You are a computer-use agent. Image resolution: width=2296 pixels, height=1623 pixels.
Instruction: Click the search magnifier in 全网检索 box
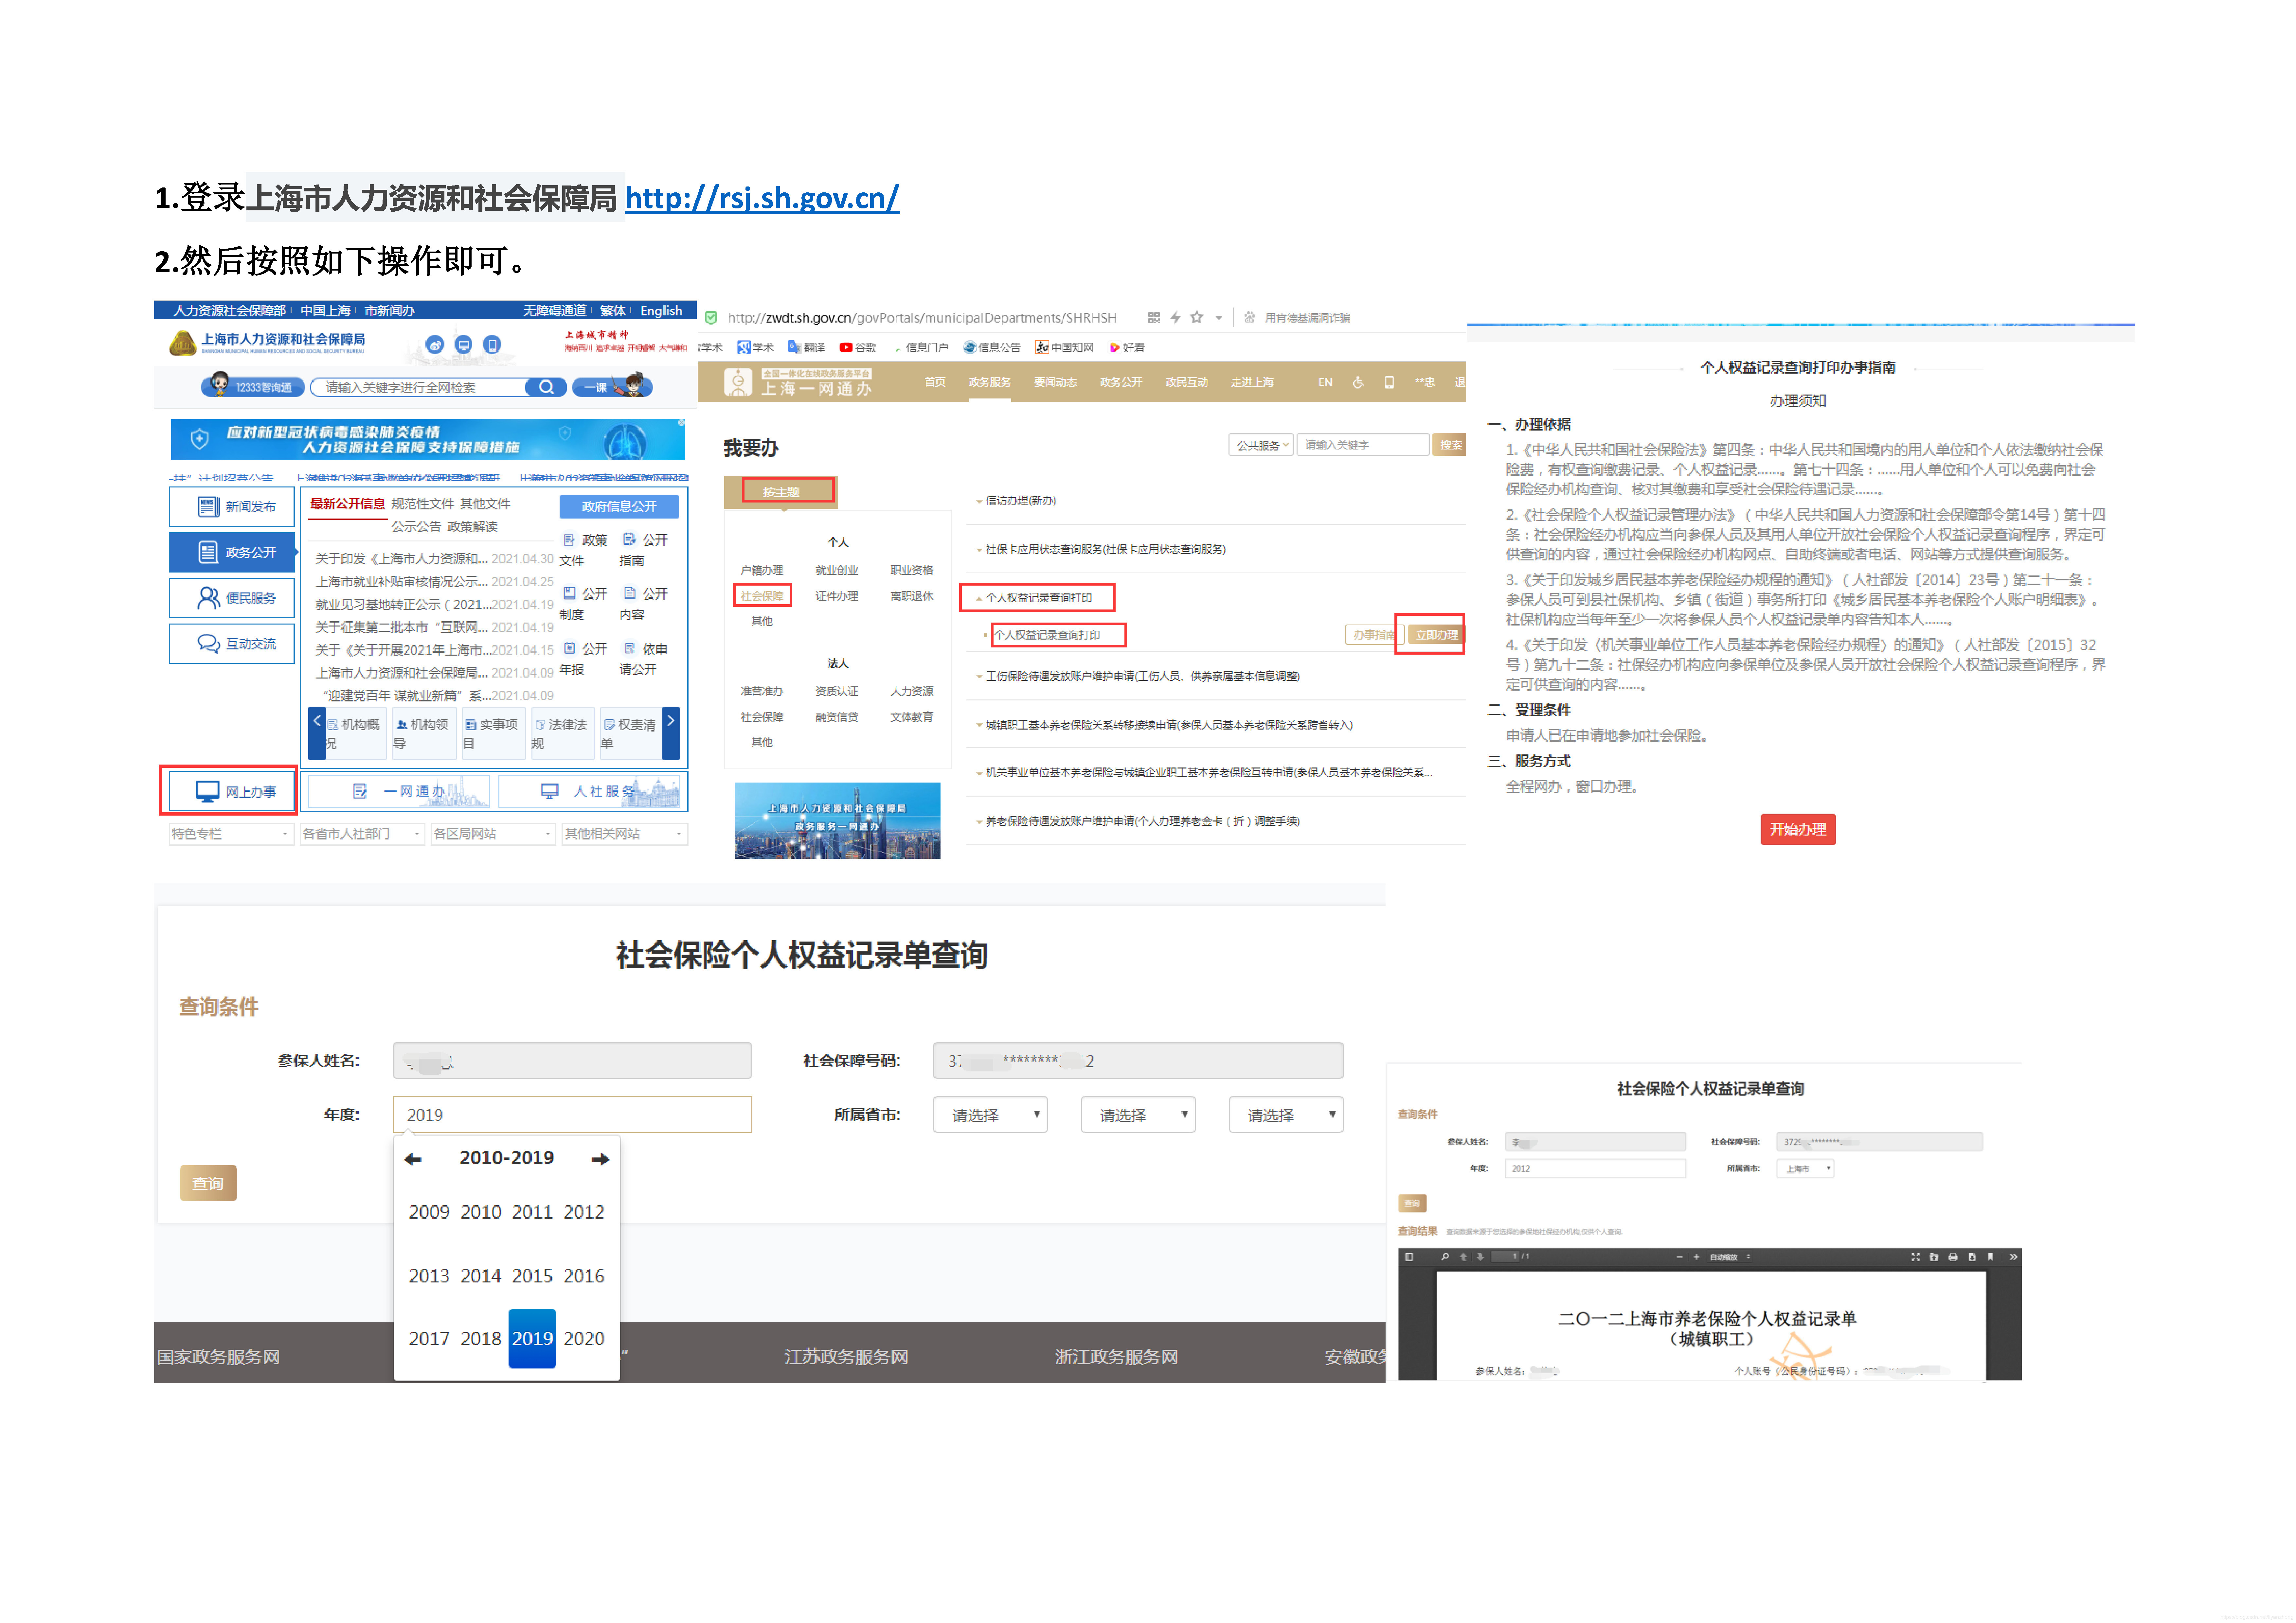tap(546, 387)
